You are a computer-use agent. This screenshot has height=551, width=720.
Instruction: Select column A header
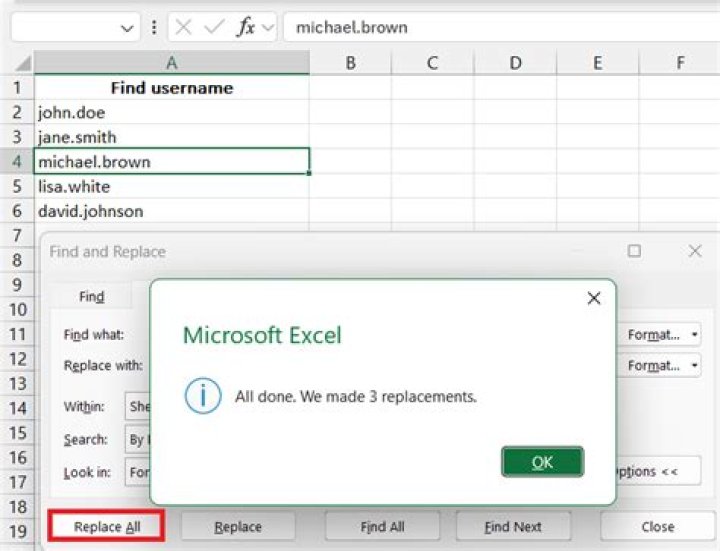tap(172, 63)
